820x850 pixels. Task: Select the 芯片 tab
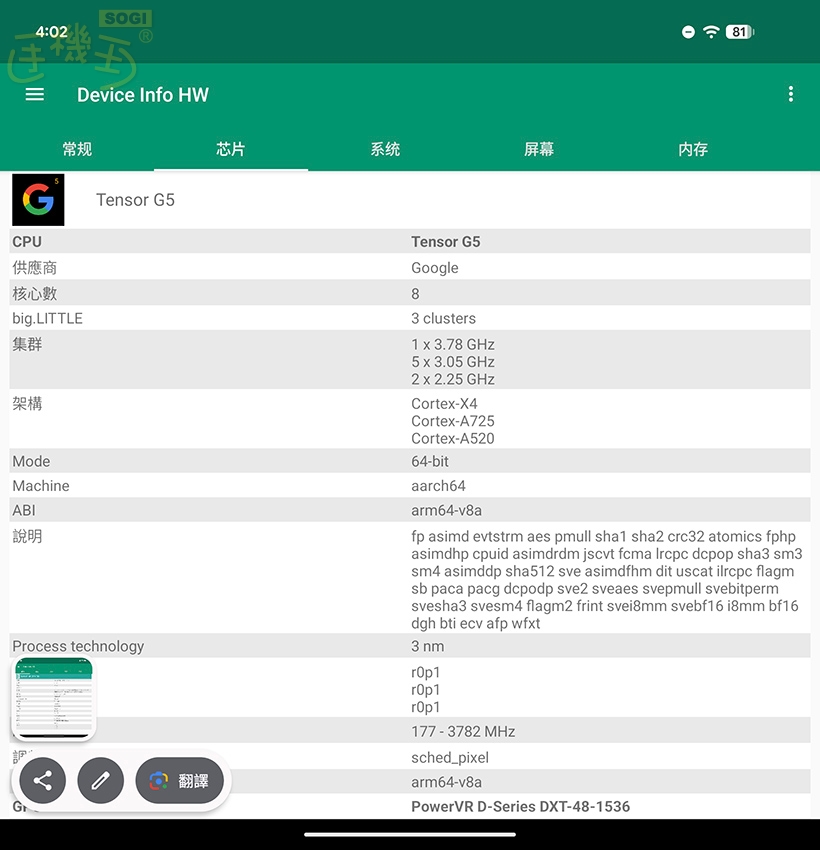point(231,149)
